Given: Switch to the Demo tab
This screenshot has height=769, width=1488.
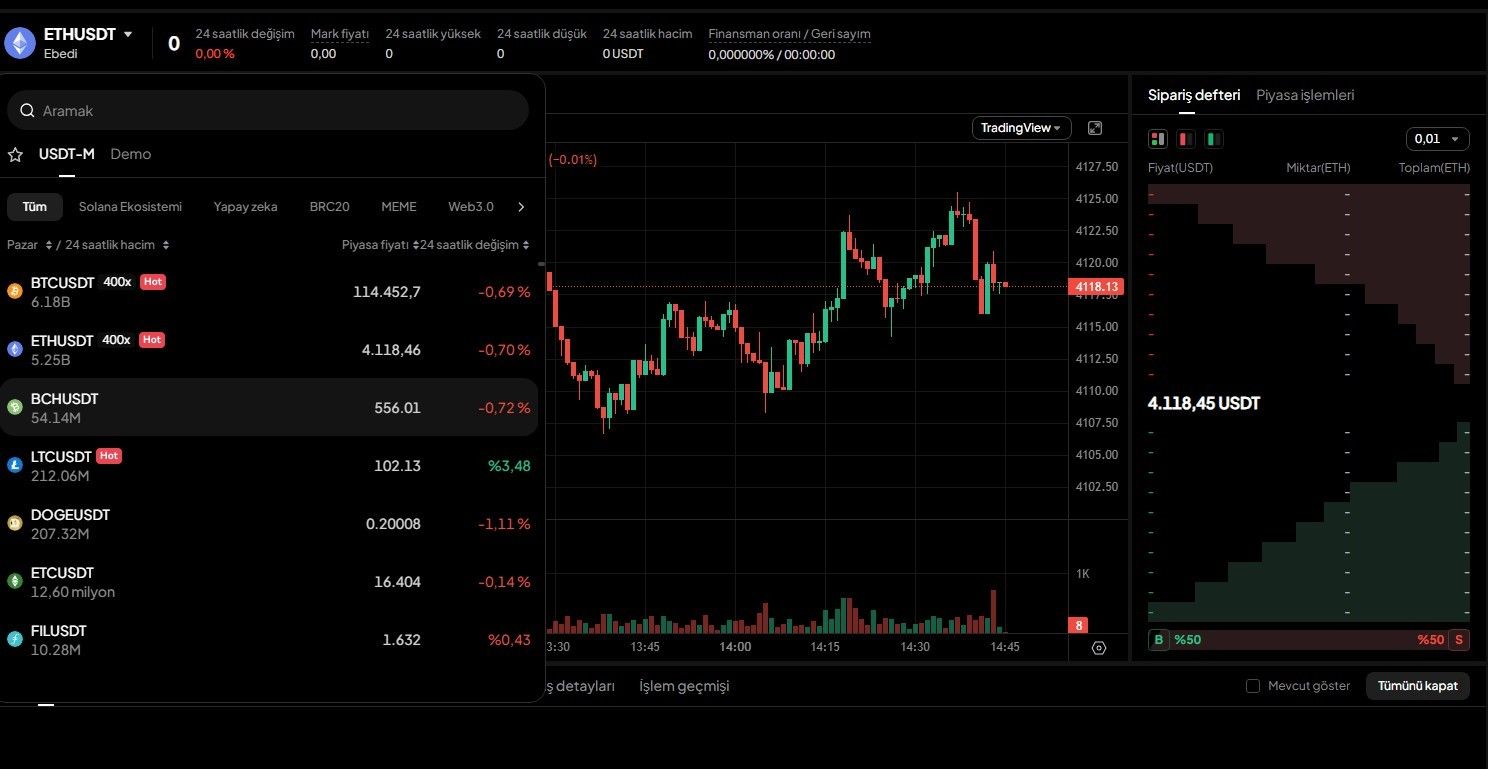Looking at the screenshot, I should tap(131, 154).
